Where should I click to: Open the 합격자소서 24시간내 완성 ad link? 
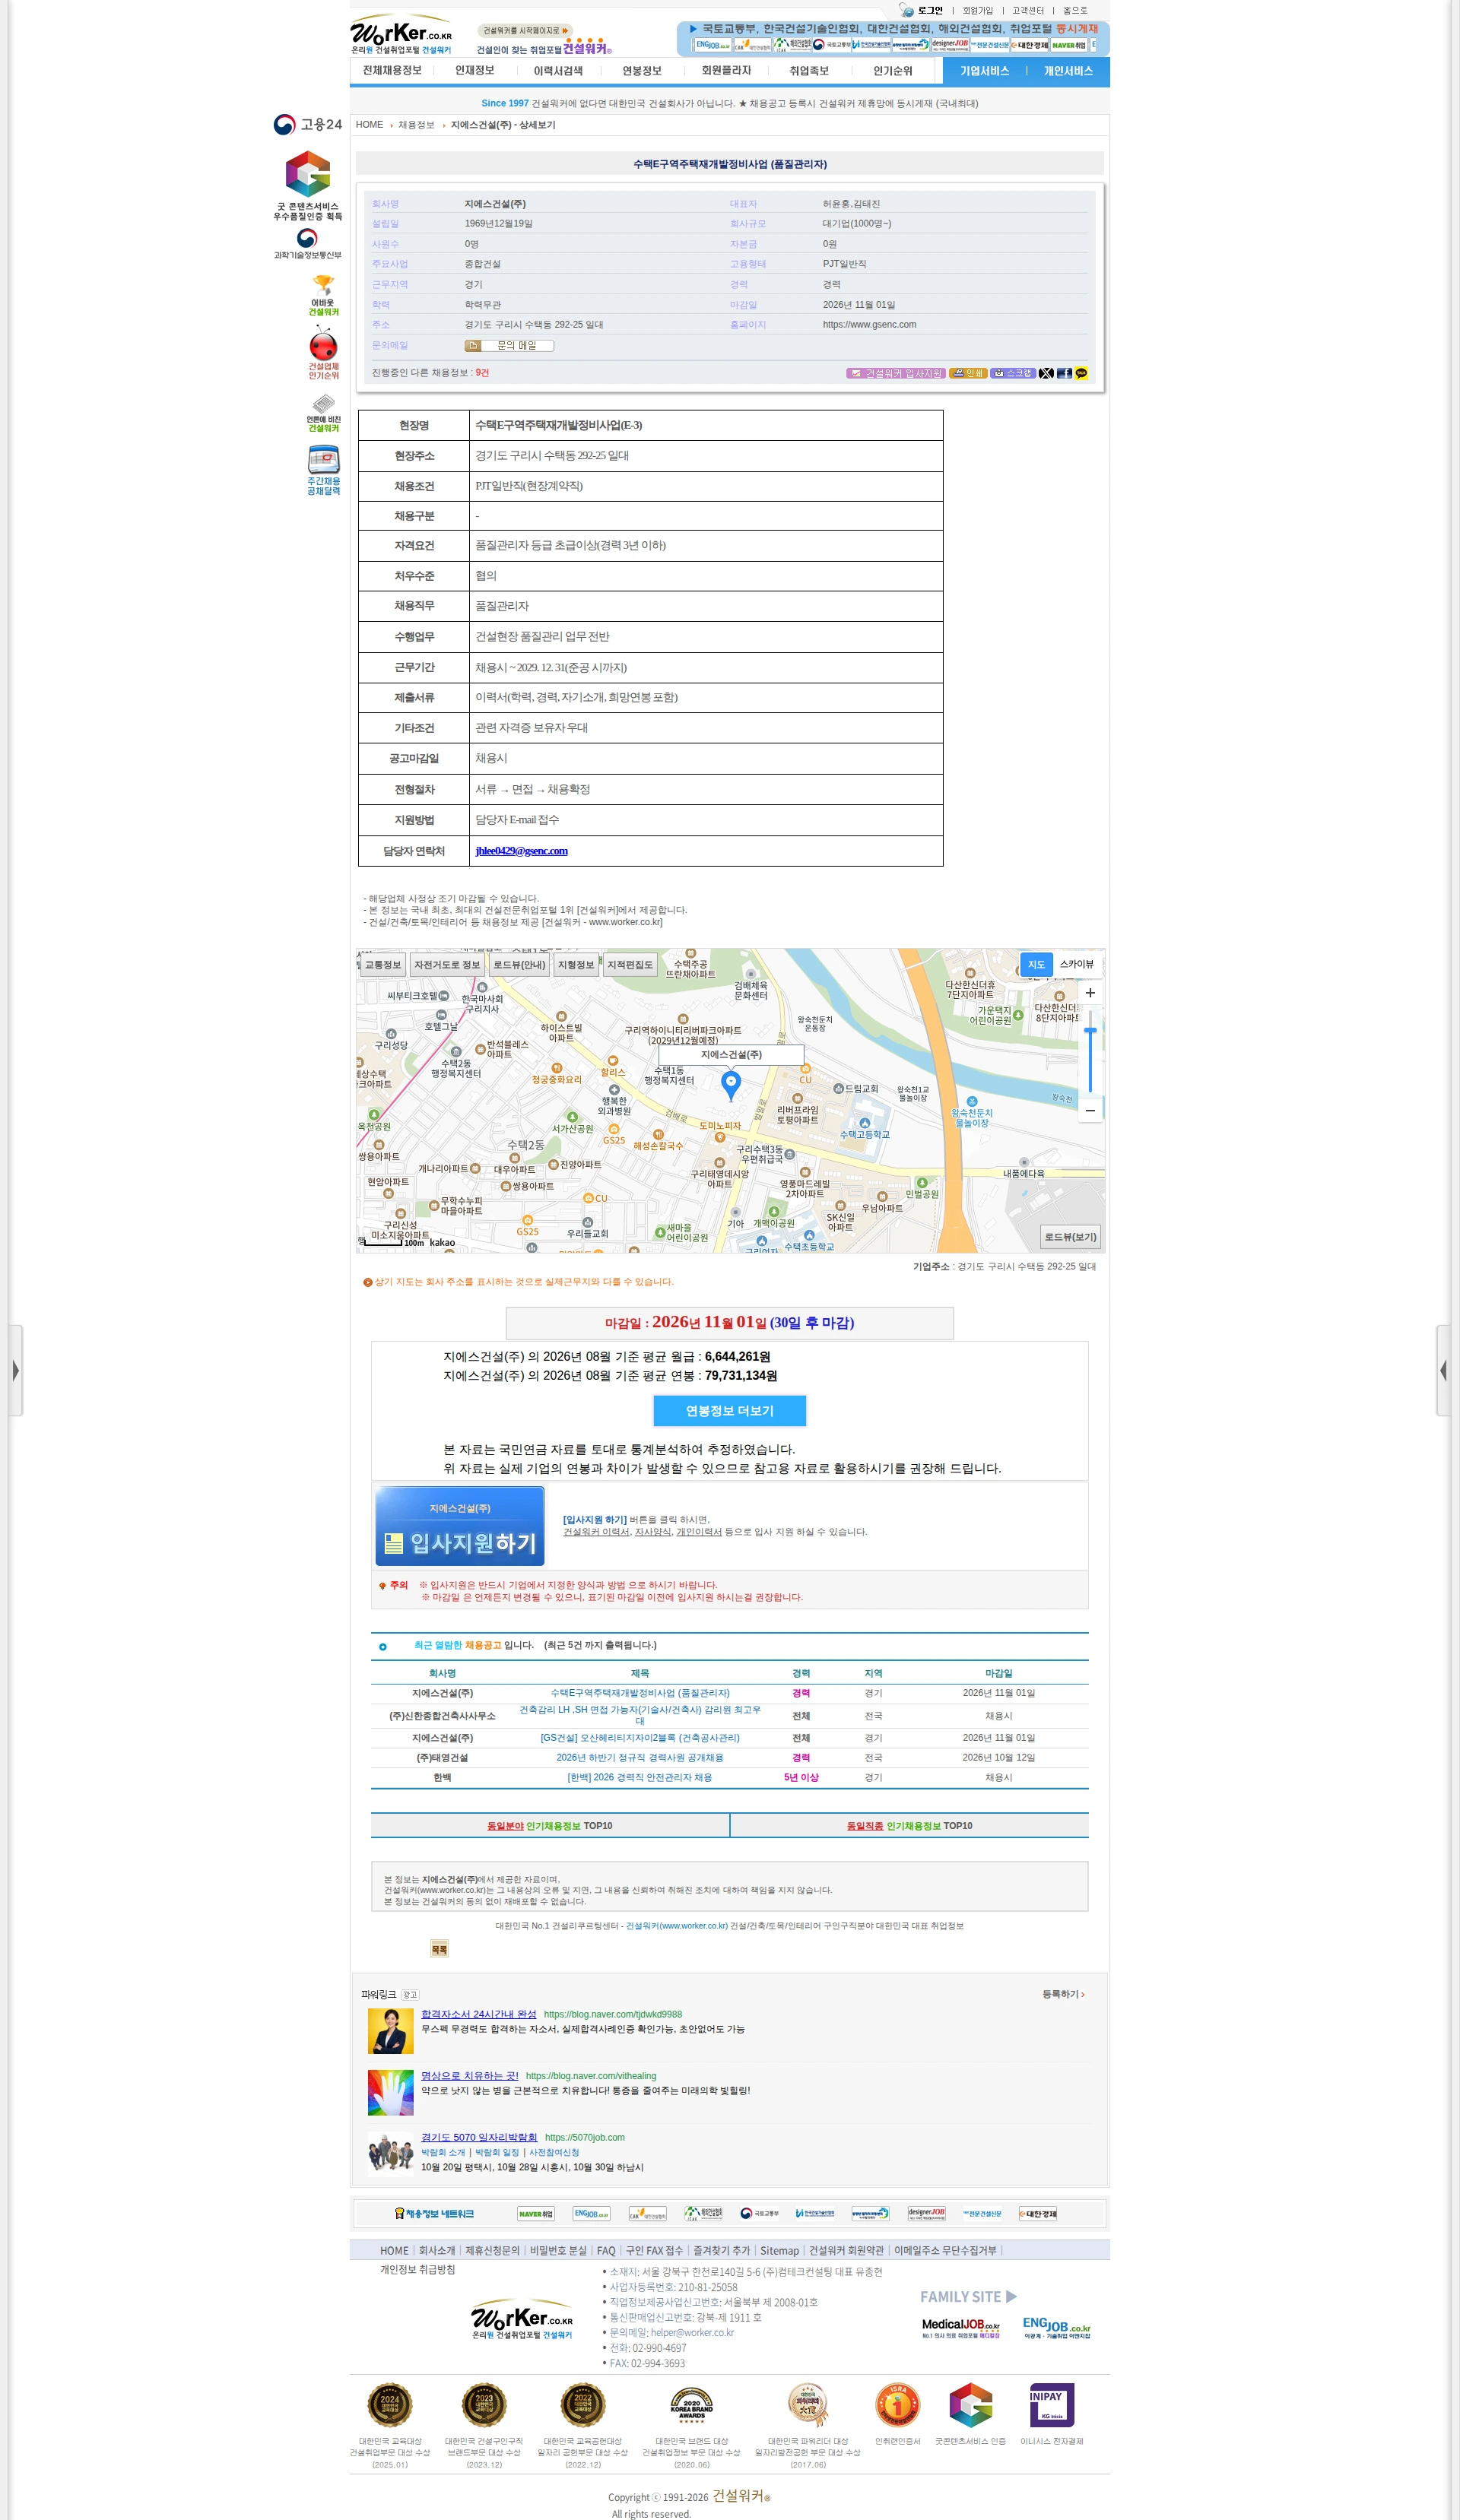(479, 2014)
